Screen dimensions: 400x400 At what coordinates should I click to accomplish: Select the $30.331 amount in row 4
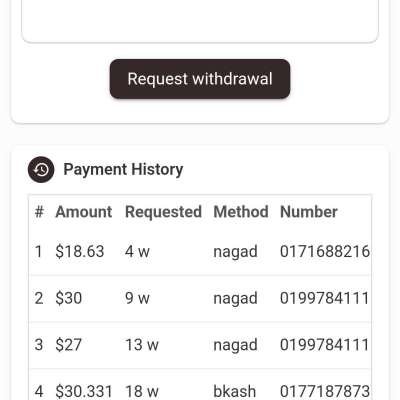[84, 391]
